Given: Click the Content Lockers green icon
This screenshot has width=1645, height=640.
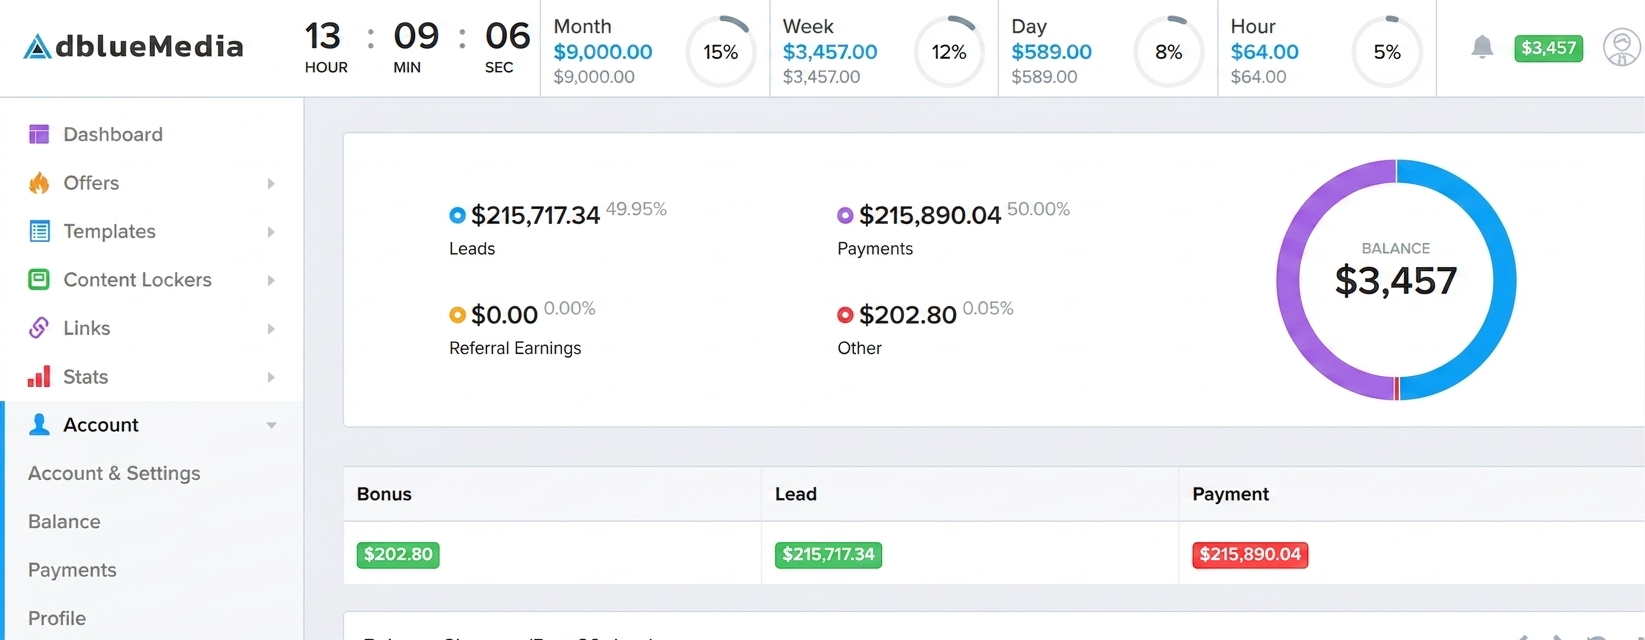Looking at the screenshot, I should pos(39,280).
